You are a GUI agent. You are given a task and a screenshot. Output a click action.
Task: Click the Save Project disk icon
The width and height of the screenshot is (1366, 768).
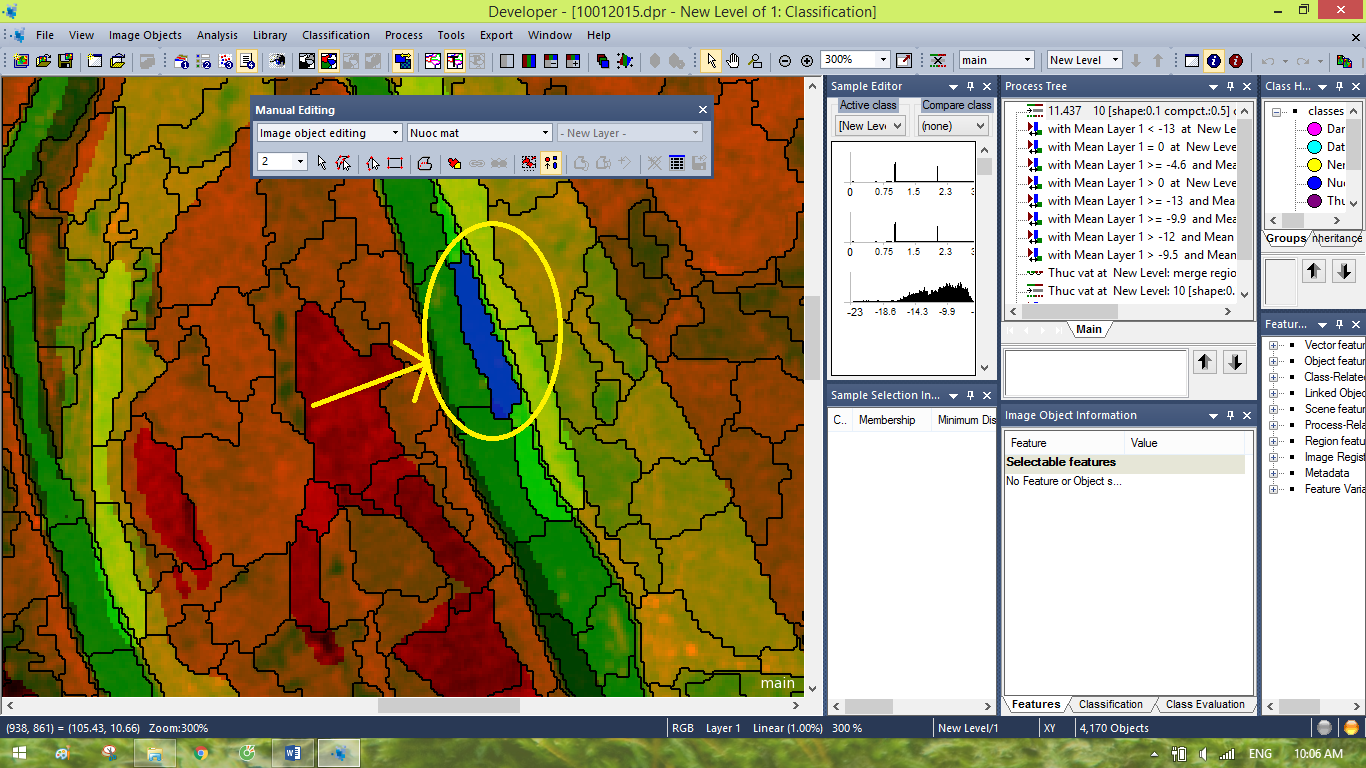pyautogui.click(x=65, y=60)
